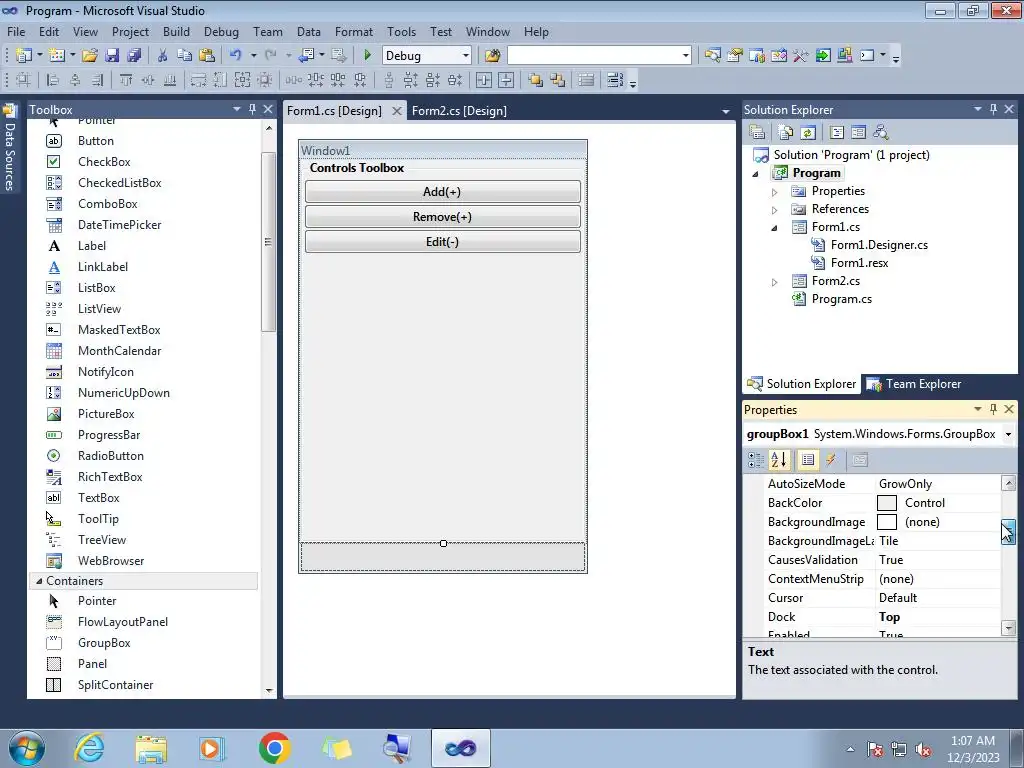1024x768 pixels.
Task: Click View Code icon in Solution Explorer
Action: click(x=837, y=133)
